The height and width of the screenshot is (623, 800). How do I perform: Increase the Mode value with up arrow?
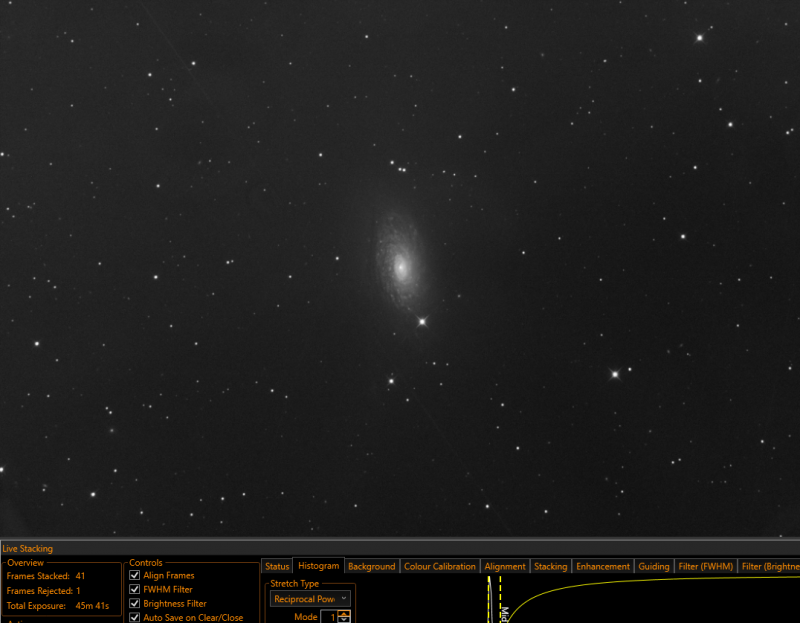[344, 614]
